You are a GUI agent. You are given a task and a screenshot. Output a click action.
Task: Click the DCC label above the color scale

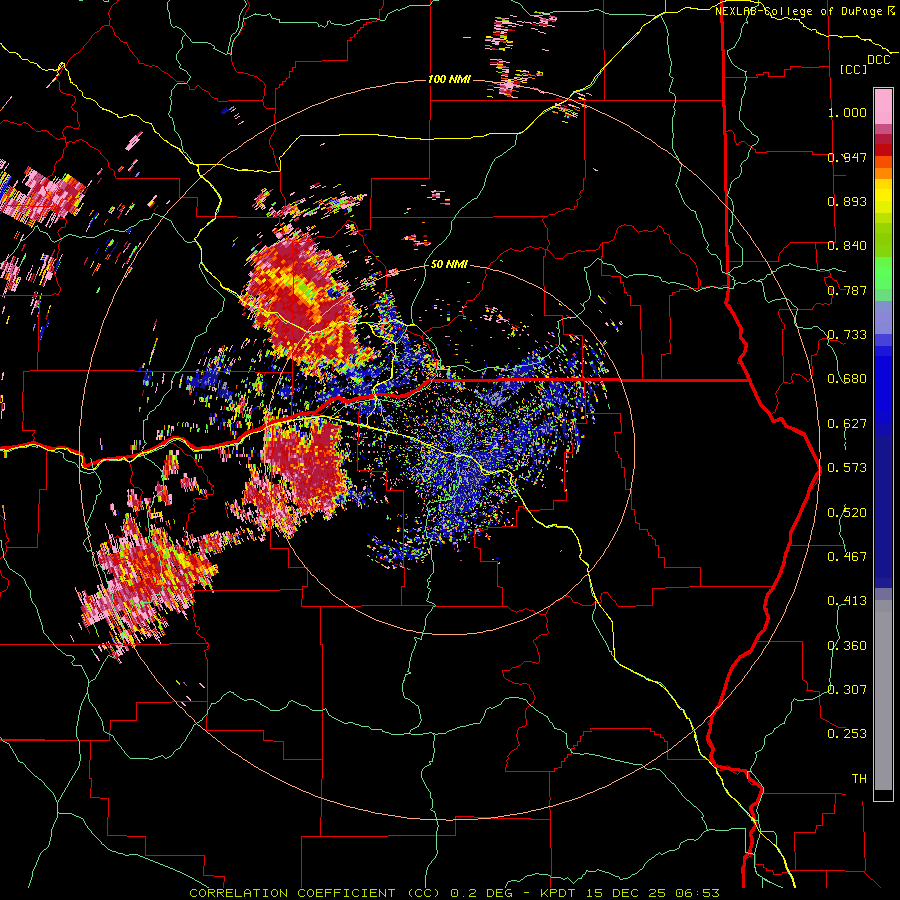(x=878, y=60)
